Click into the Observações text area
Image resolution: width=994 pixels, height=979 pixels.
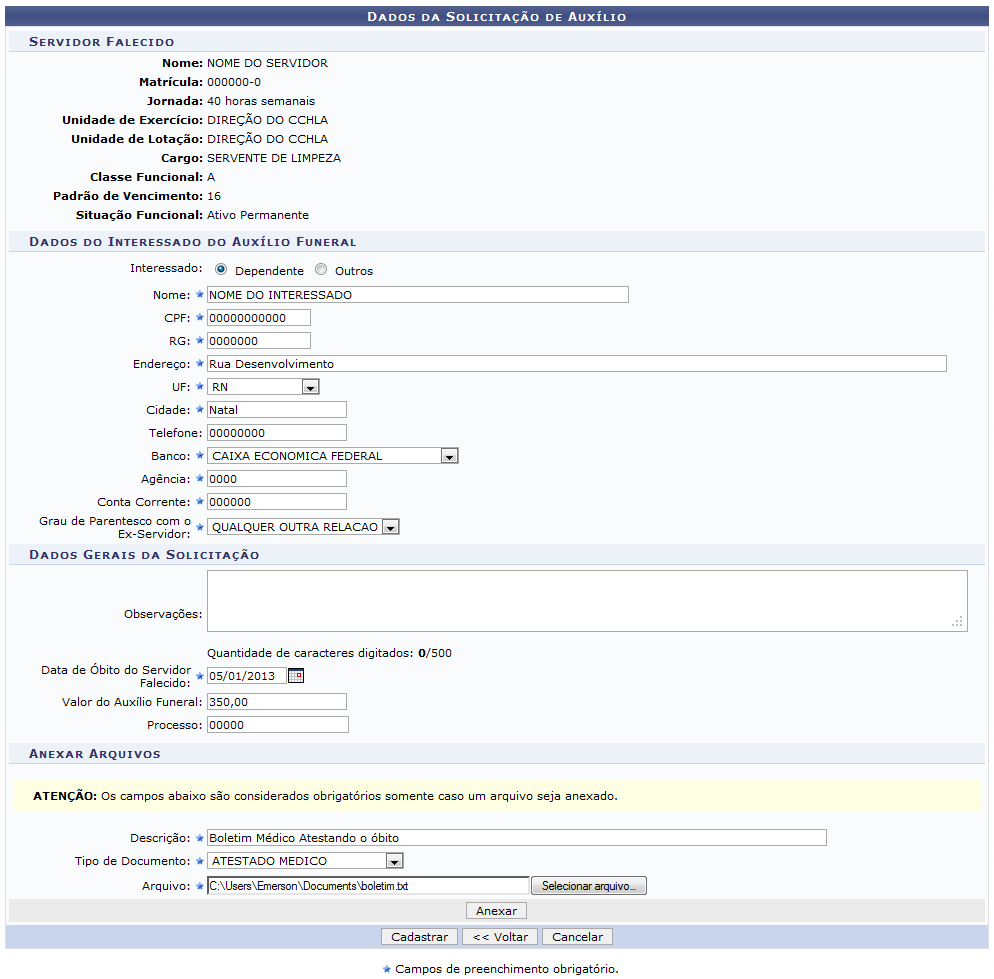coord(586,601)
